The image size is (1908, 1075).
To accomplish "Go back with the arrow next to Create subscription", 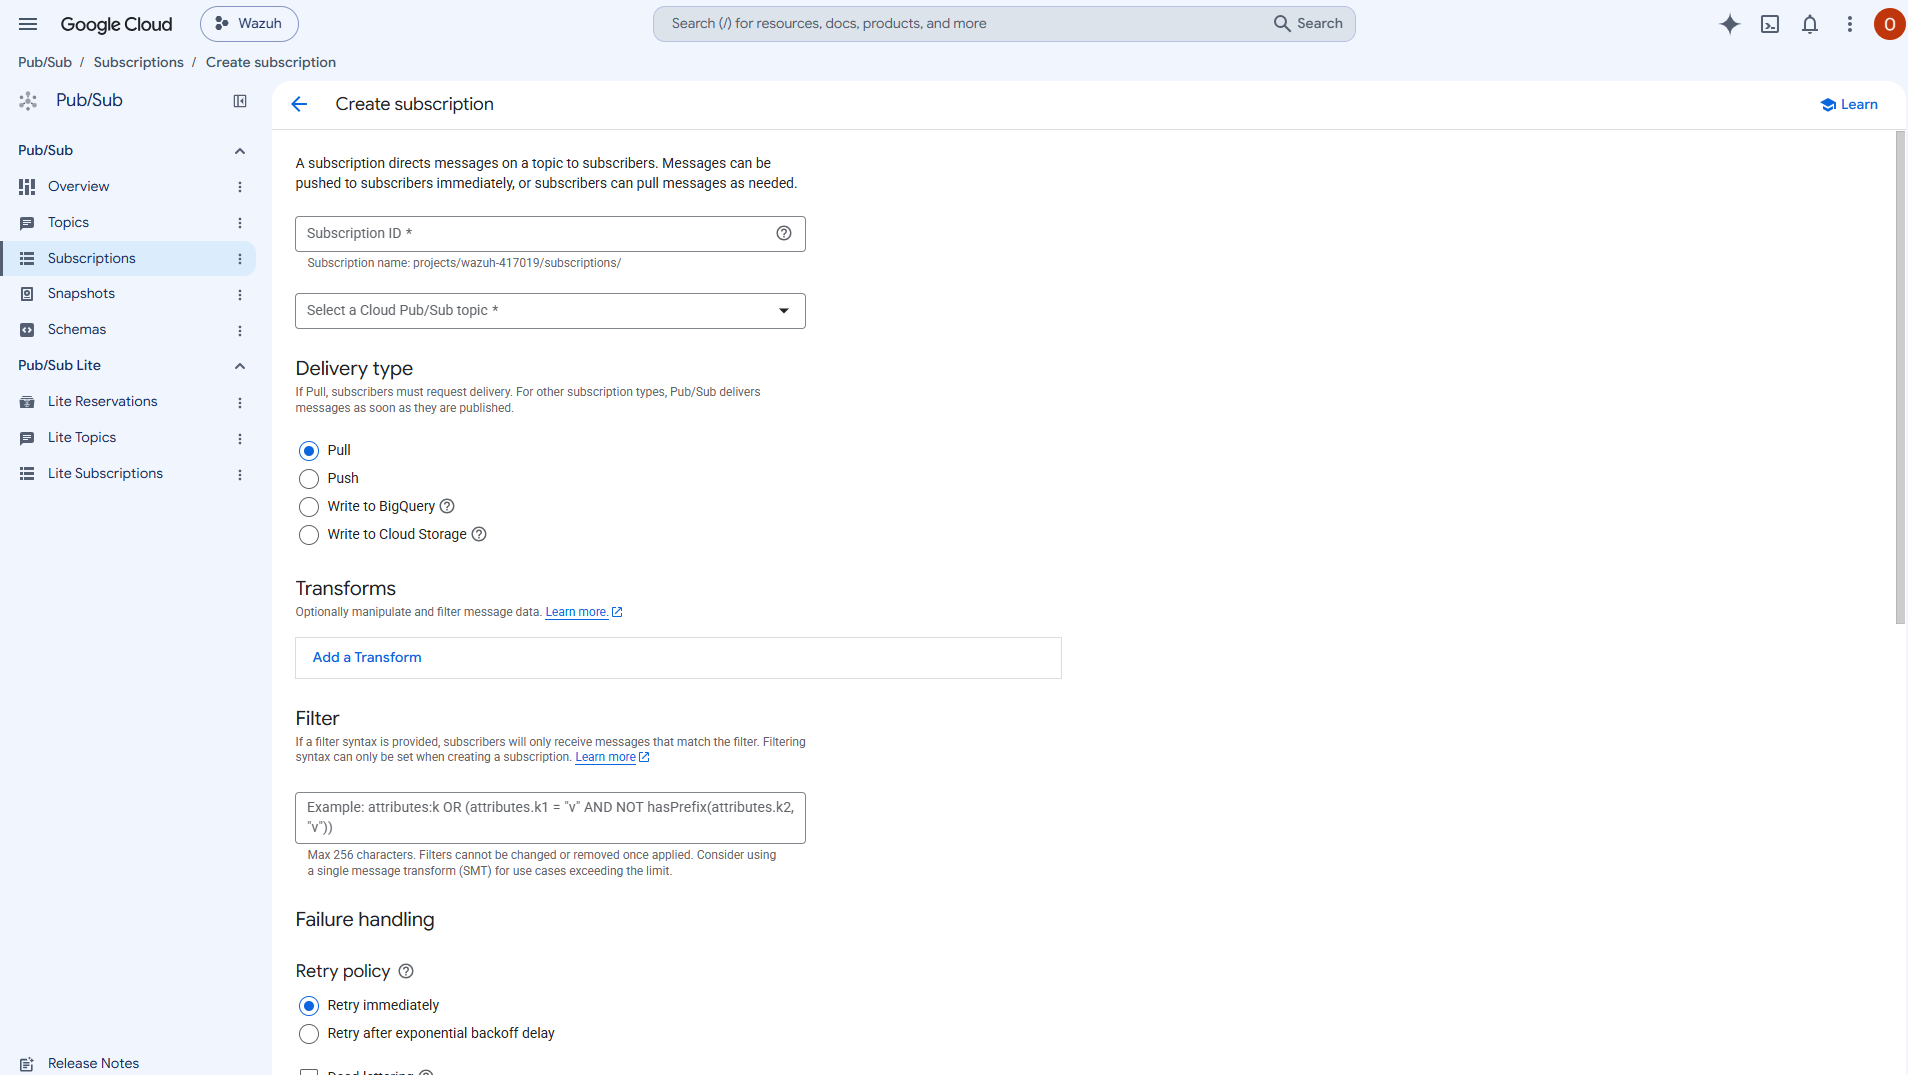I will coord(299,104).
